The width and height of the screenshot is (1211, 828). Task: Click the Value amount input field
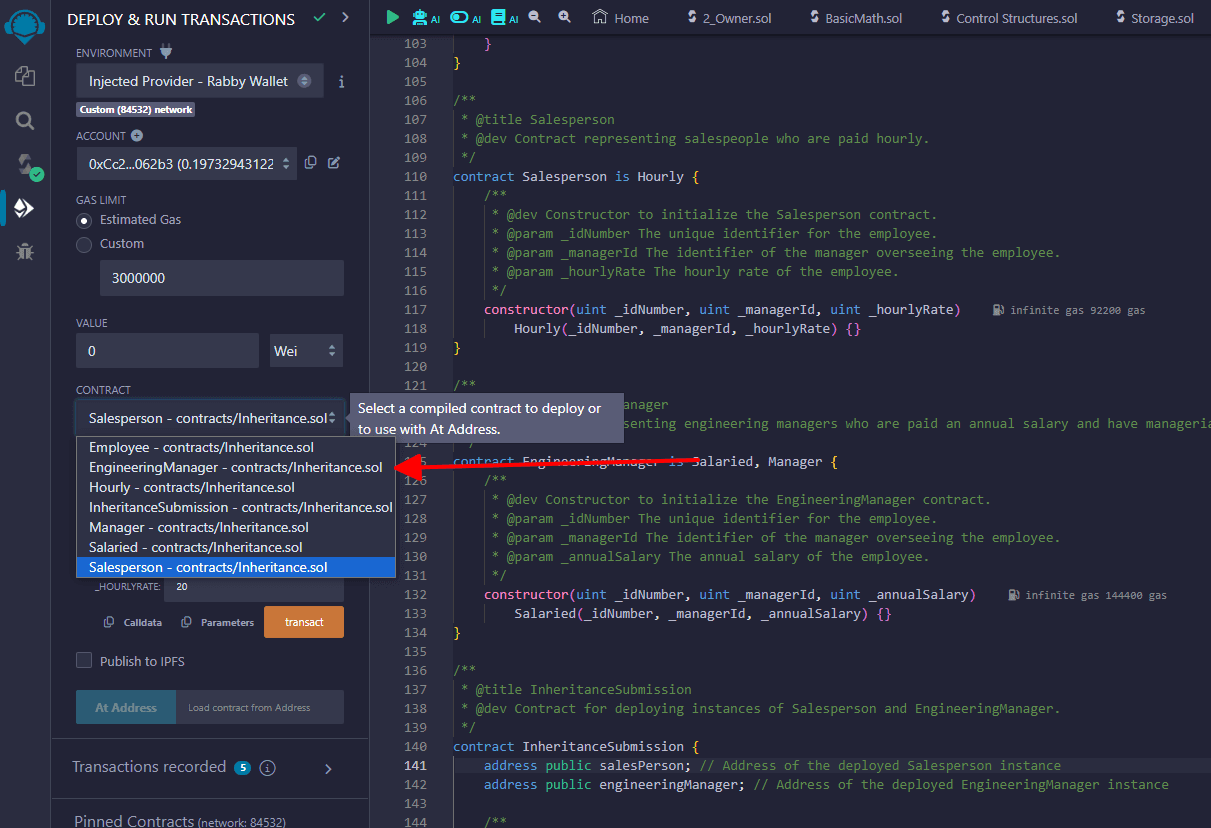[167, 351]
